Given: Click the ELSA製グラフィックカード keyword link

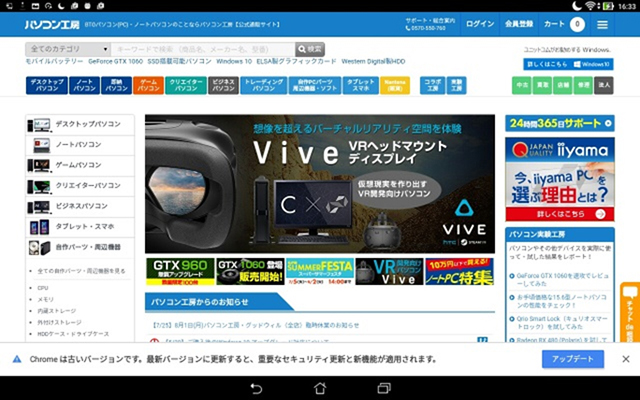Looking at the screenshot, I should pos(296,62).
